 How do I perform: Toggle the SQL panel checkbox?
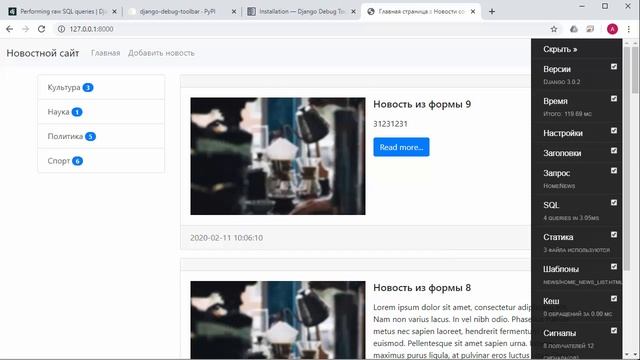614,202
